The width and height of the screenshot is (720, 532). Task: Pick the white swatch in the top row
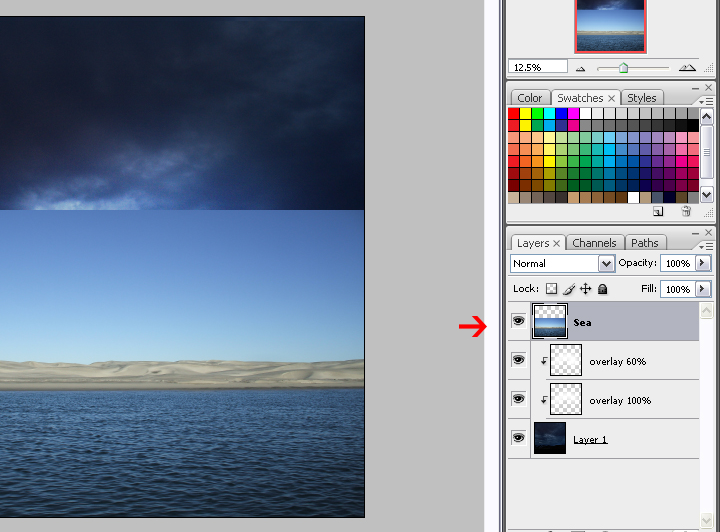tap(586, 114)
